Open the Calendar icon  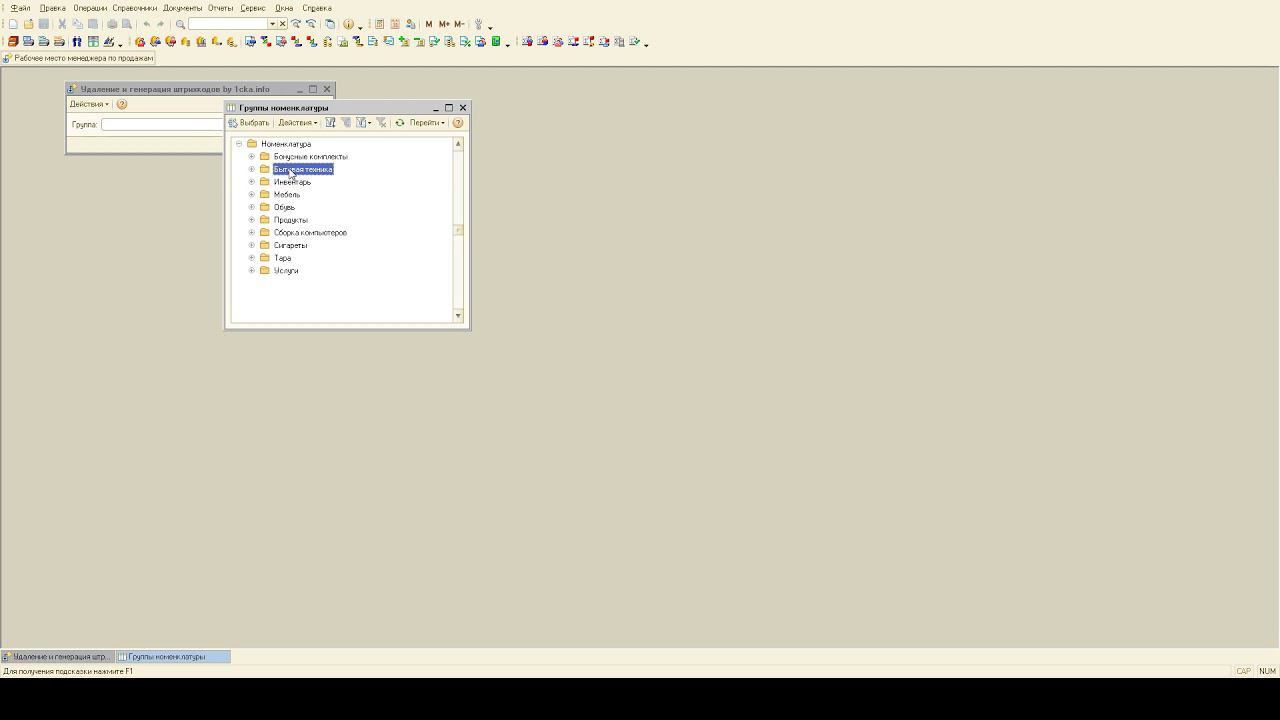[x=395, y=24]
